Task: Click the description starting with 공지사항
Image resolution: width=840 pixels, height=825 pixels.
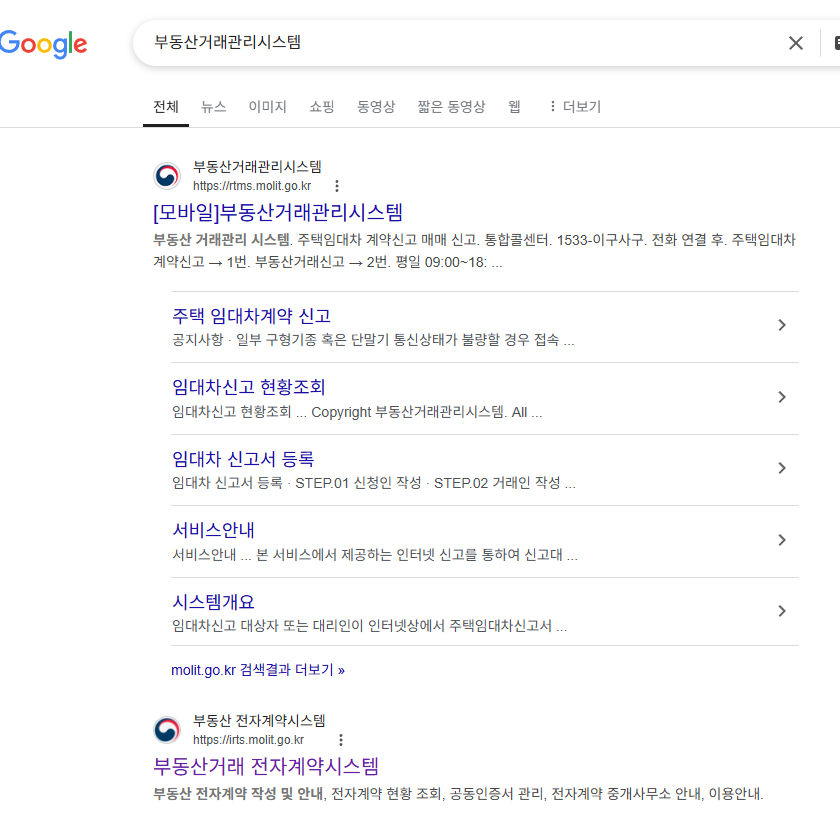Action: click(373, 340)
